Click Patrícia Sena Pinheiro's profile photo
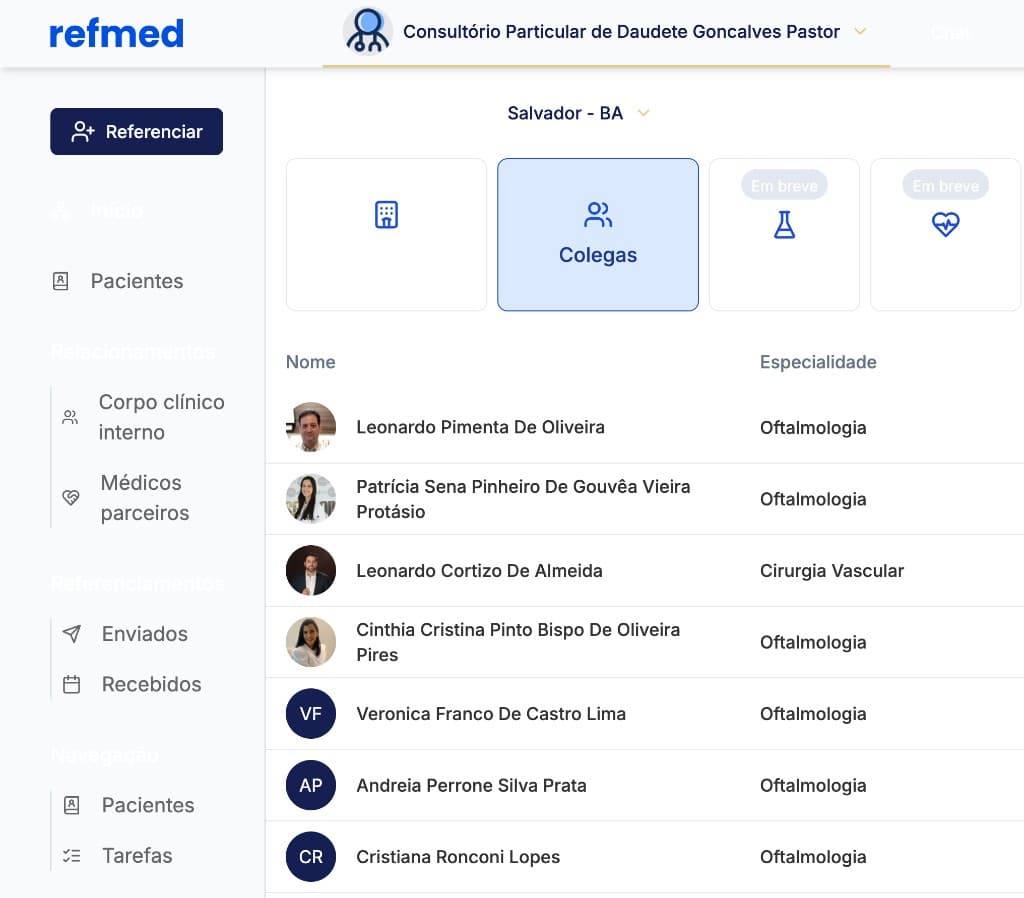Image resolution: width=1024 pixels, height=898 pixels. tap(311, 499)
